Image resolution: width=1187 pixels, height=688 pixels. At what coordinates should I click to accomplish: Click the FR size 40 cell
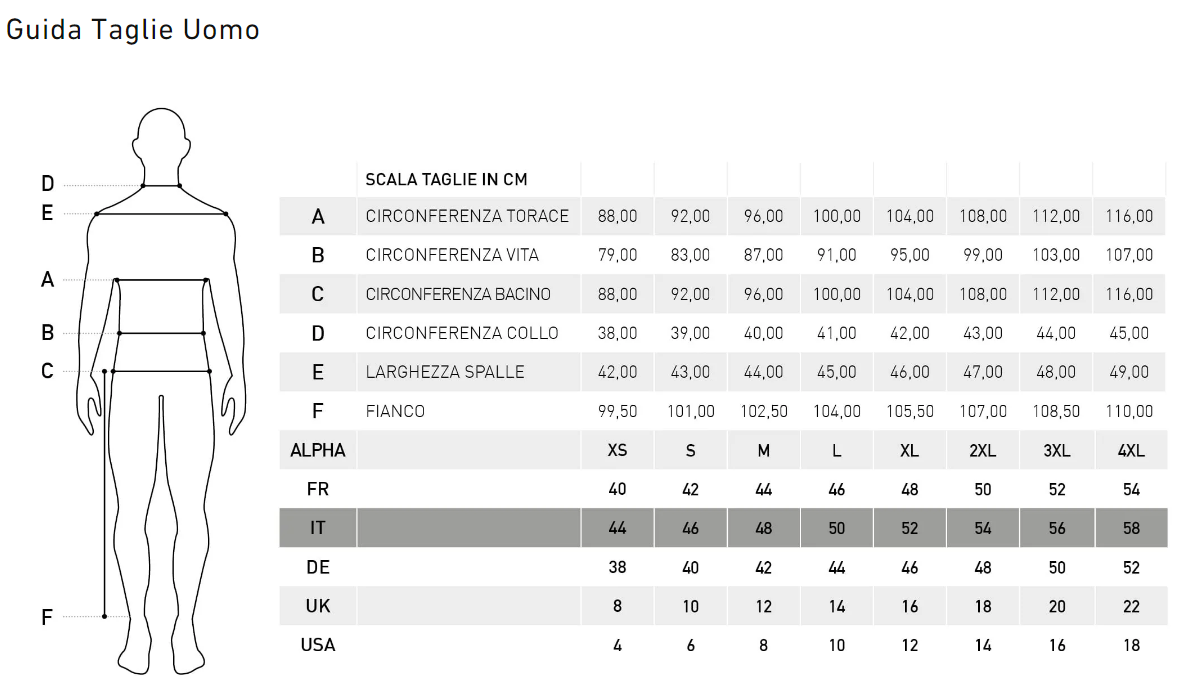(x=617, y=489)
